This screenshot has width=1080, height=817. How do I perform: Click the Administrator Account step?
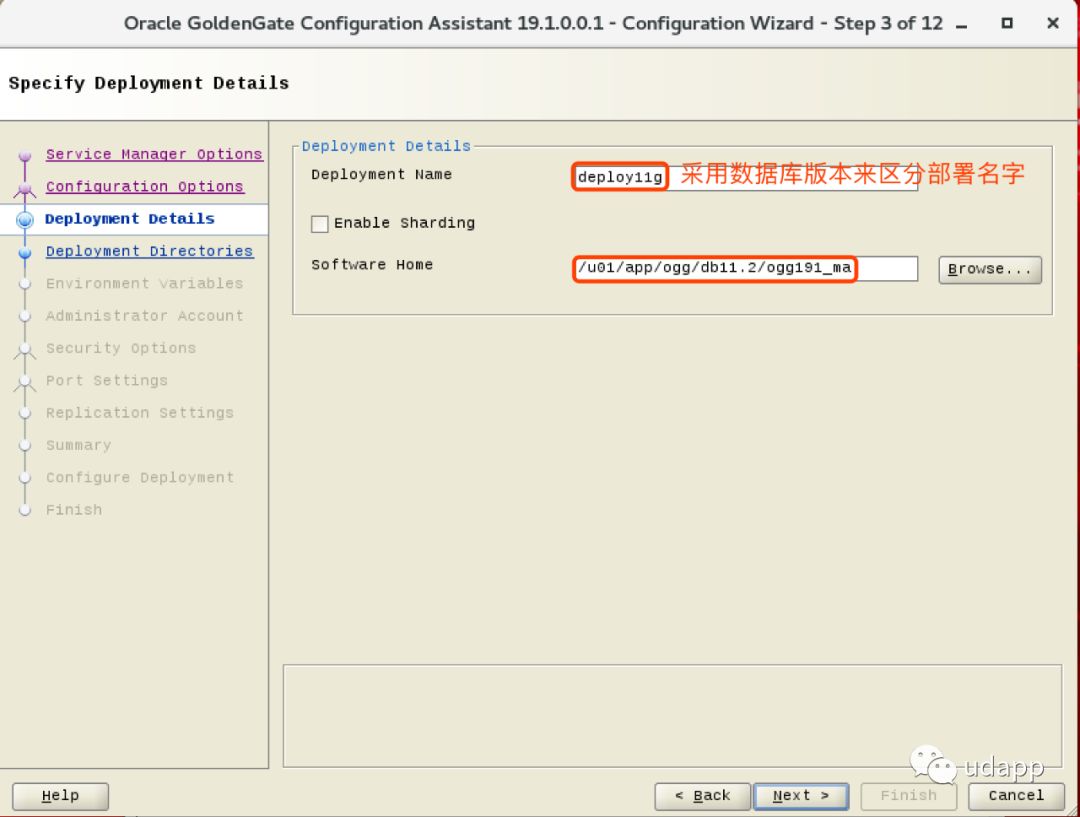(x=145, y=316)
